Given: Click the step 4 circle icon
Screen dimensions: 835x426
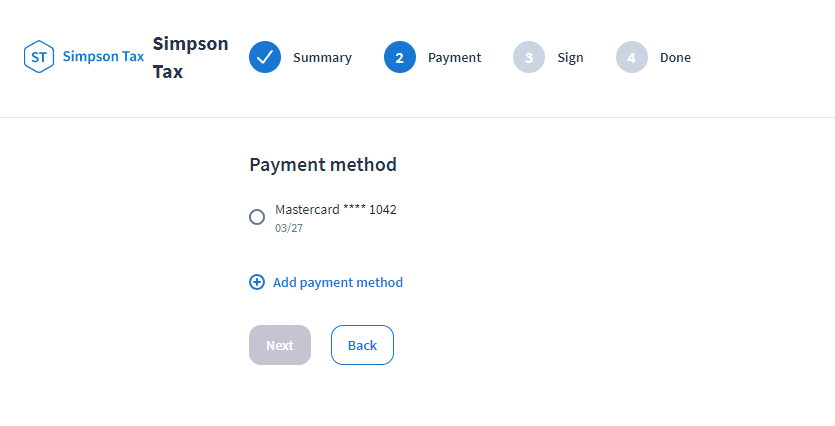Looking at the screenshot, I should pos(632,58).
